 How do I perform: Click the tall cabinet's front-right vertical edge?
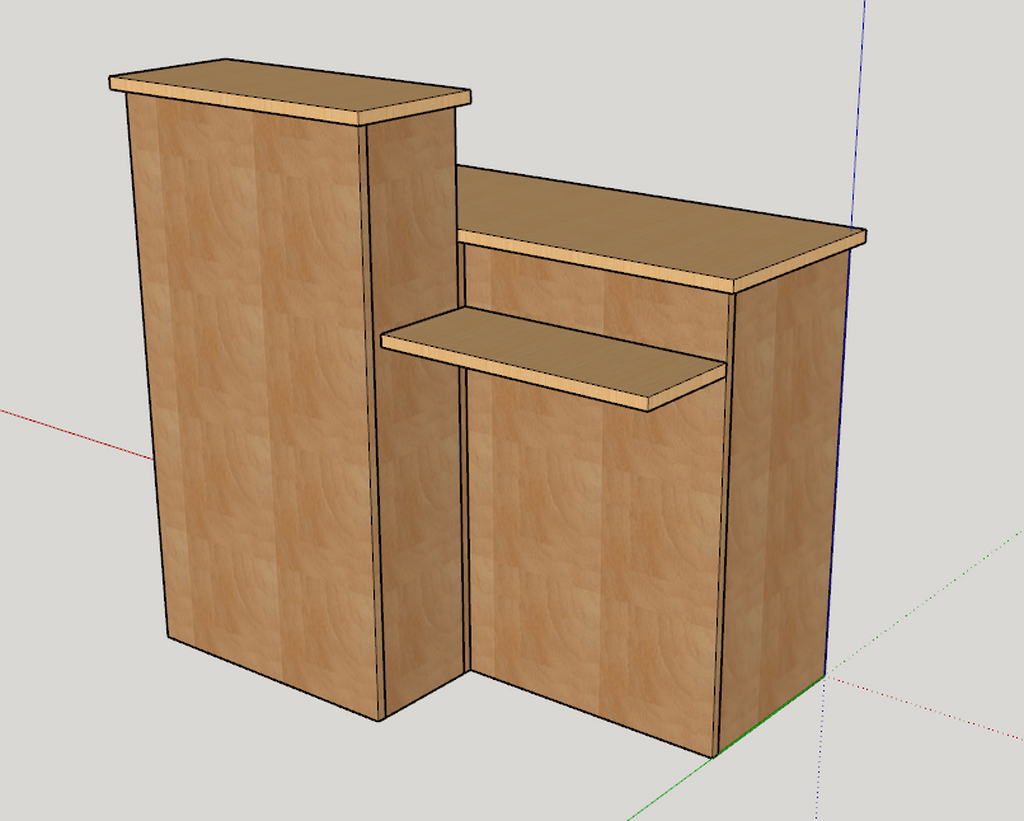point(371,420)
